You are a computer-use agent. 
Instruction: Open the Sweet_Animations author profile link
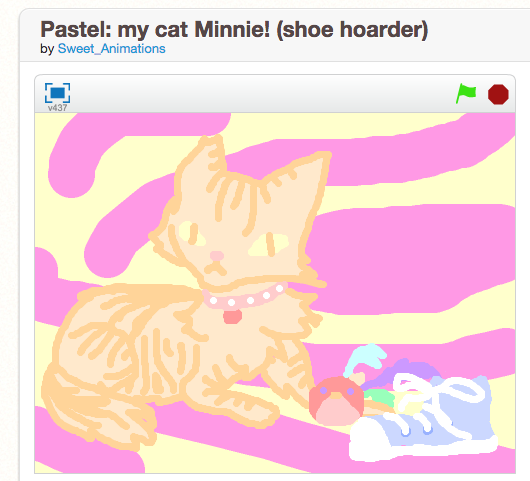pos(112,49)
